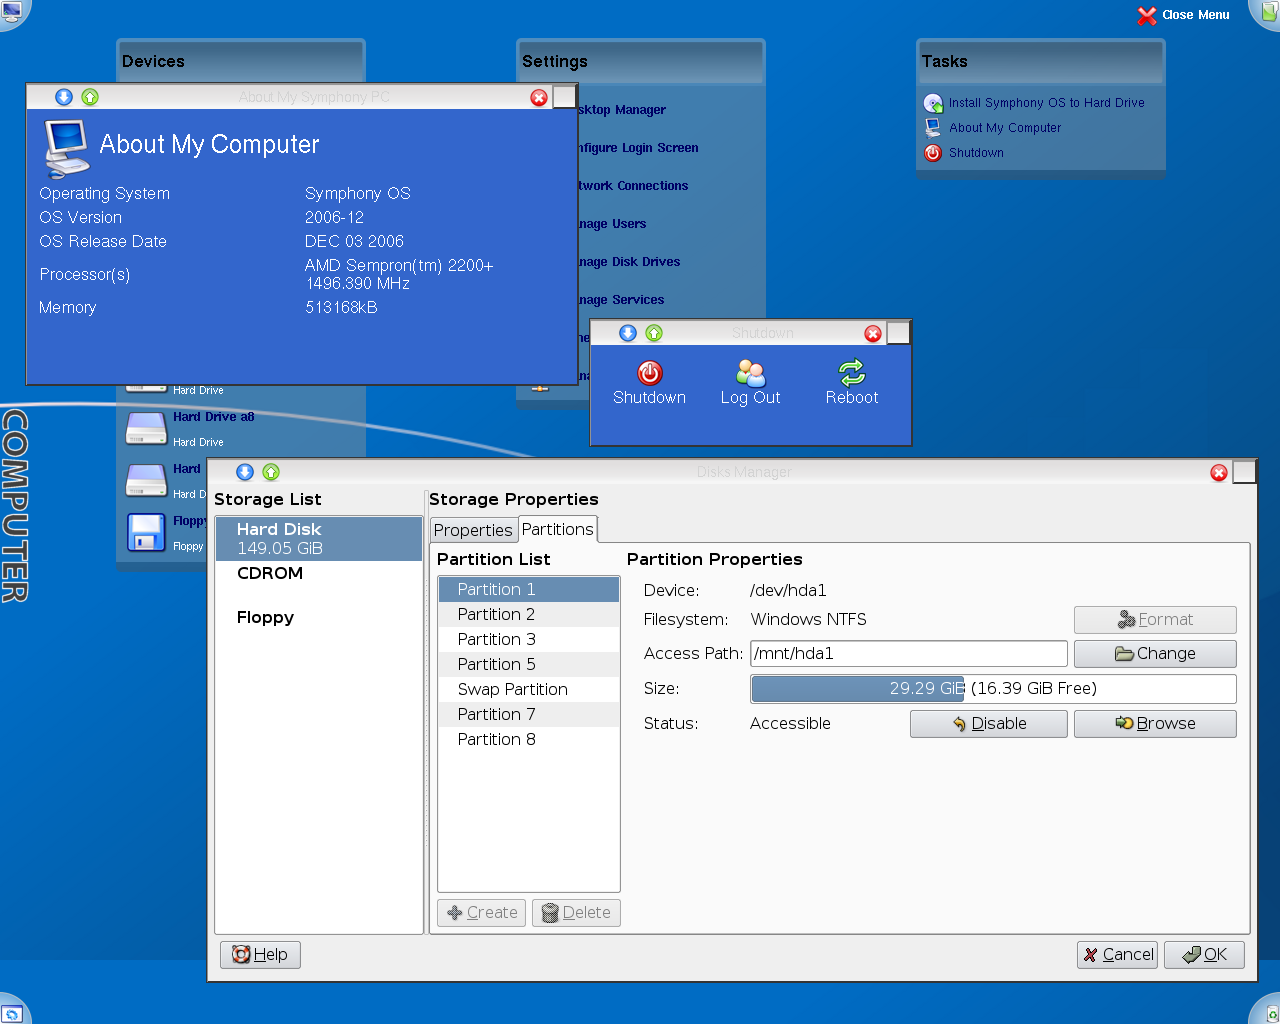The height and width of the screenshot is (1024, 1280).
Task: Click the partition Size usage bar
Action: (x=993, y=688)
